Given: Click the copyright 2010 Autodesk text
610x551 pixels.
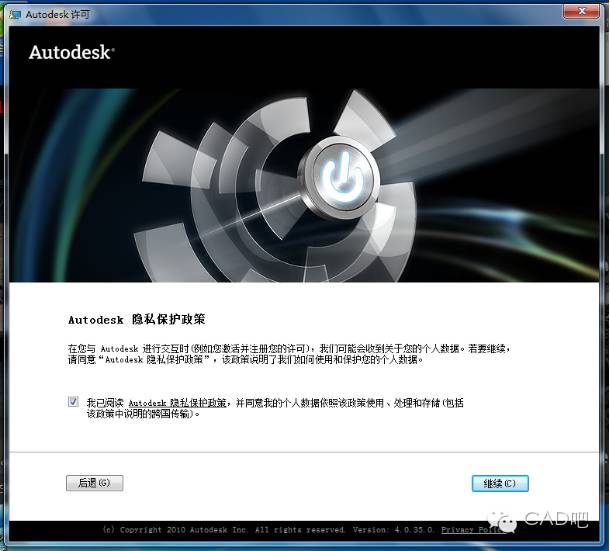Looking at the screenshot, I should 223,530.
